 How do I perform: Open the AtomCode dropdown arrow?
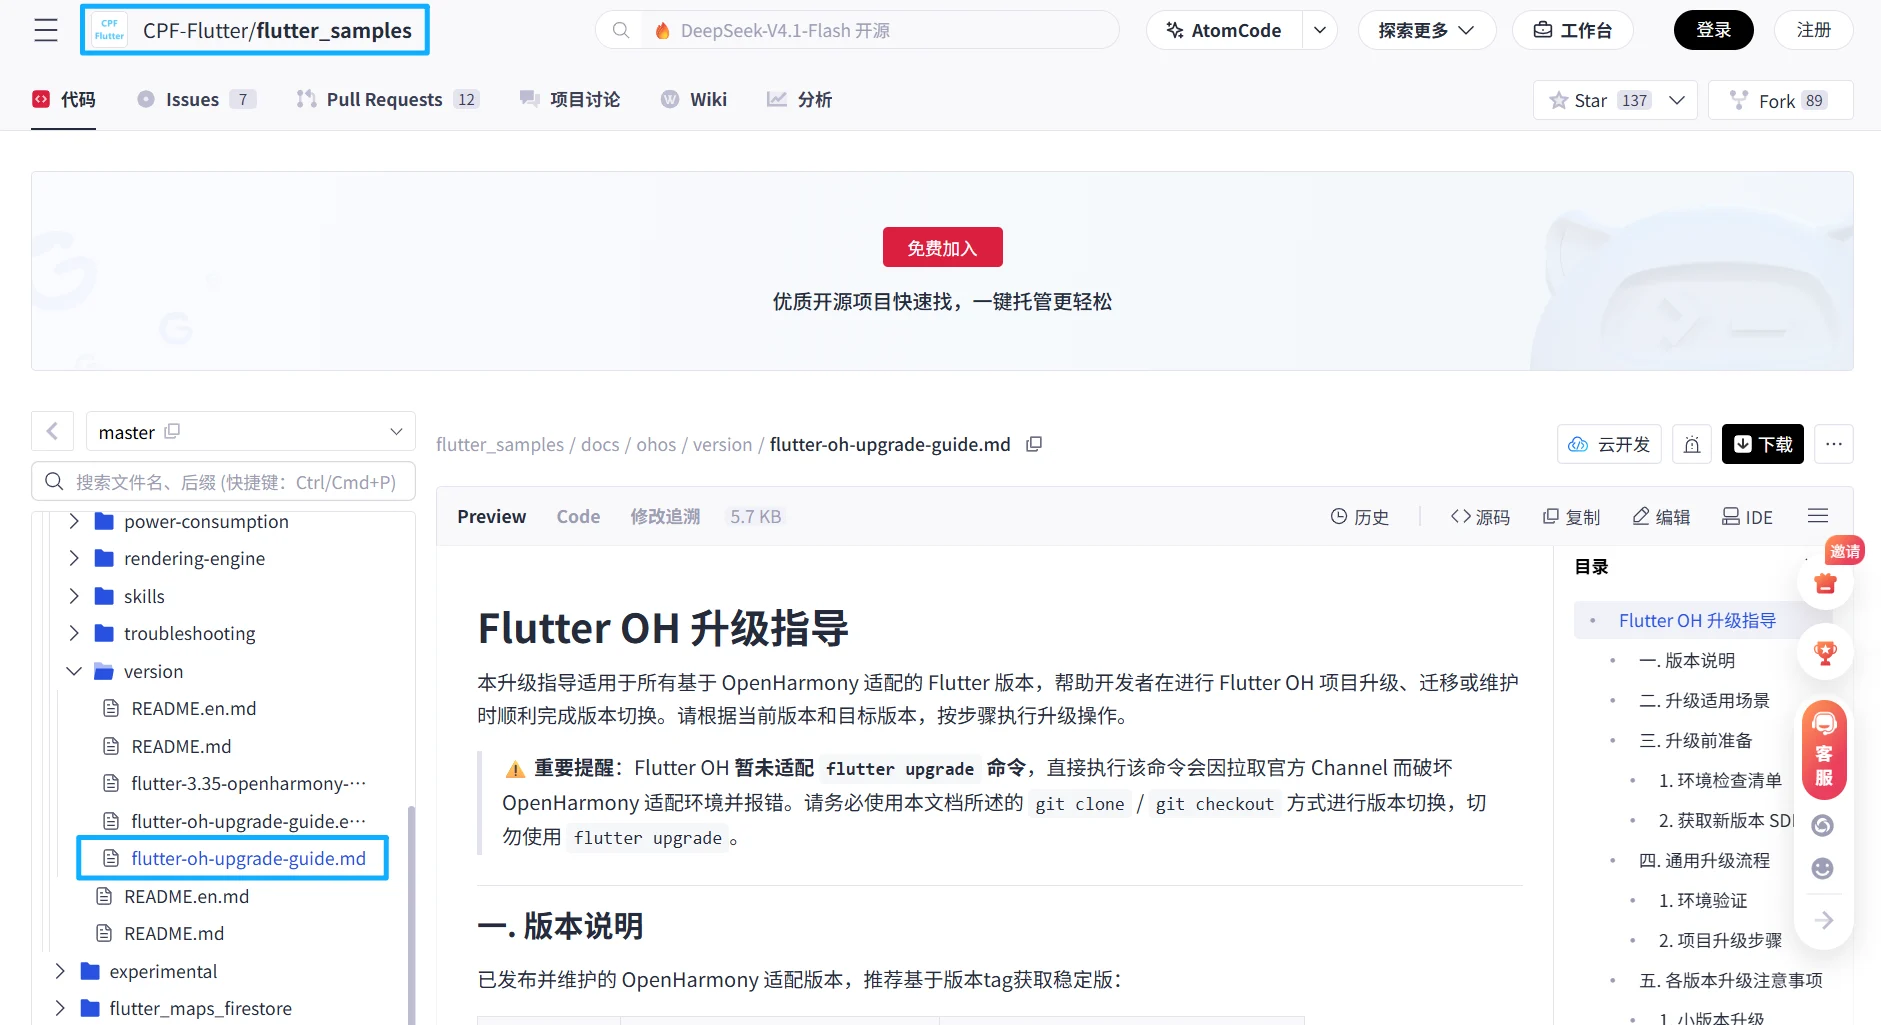coord(1320,30)
